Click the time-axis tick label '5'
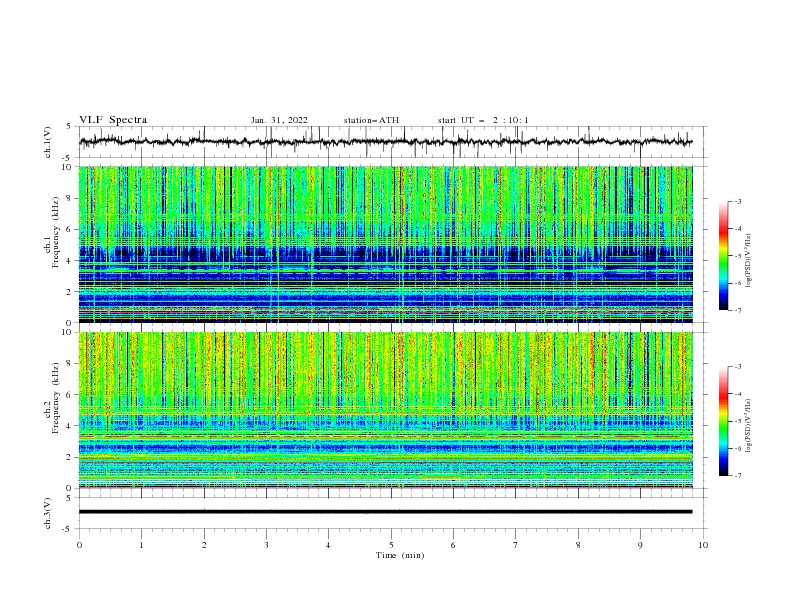 click(x=391, y=545)
